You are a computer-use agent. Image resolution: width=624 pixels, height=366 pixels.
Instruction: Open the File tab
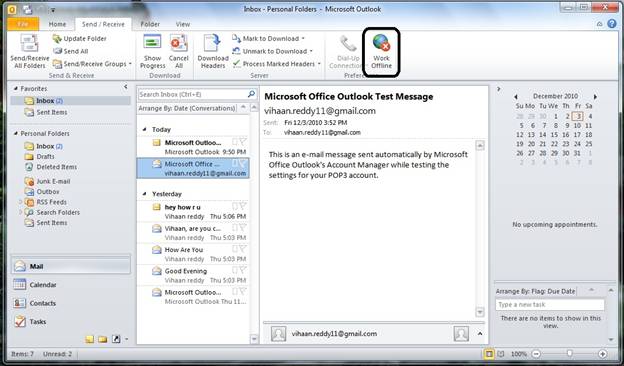[x=23, y=24]
